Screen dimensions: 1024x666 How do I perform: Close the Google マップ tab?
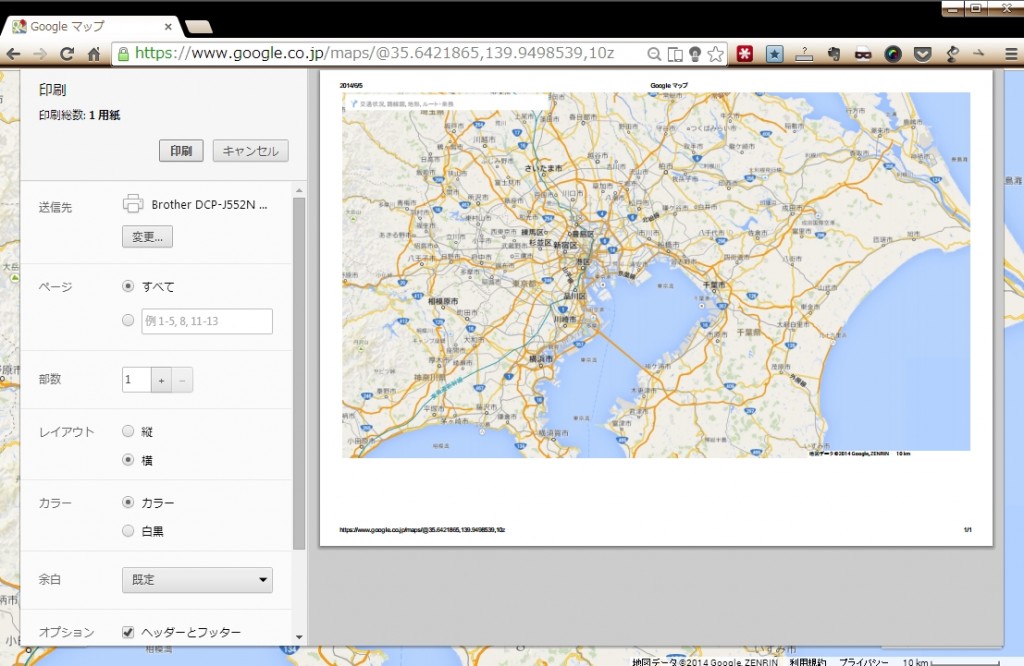[x=168, y=27]
